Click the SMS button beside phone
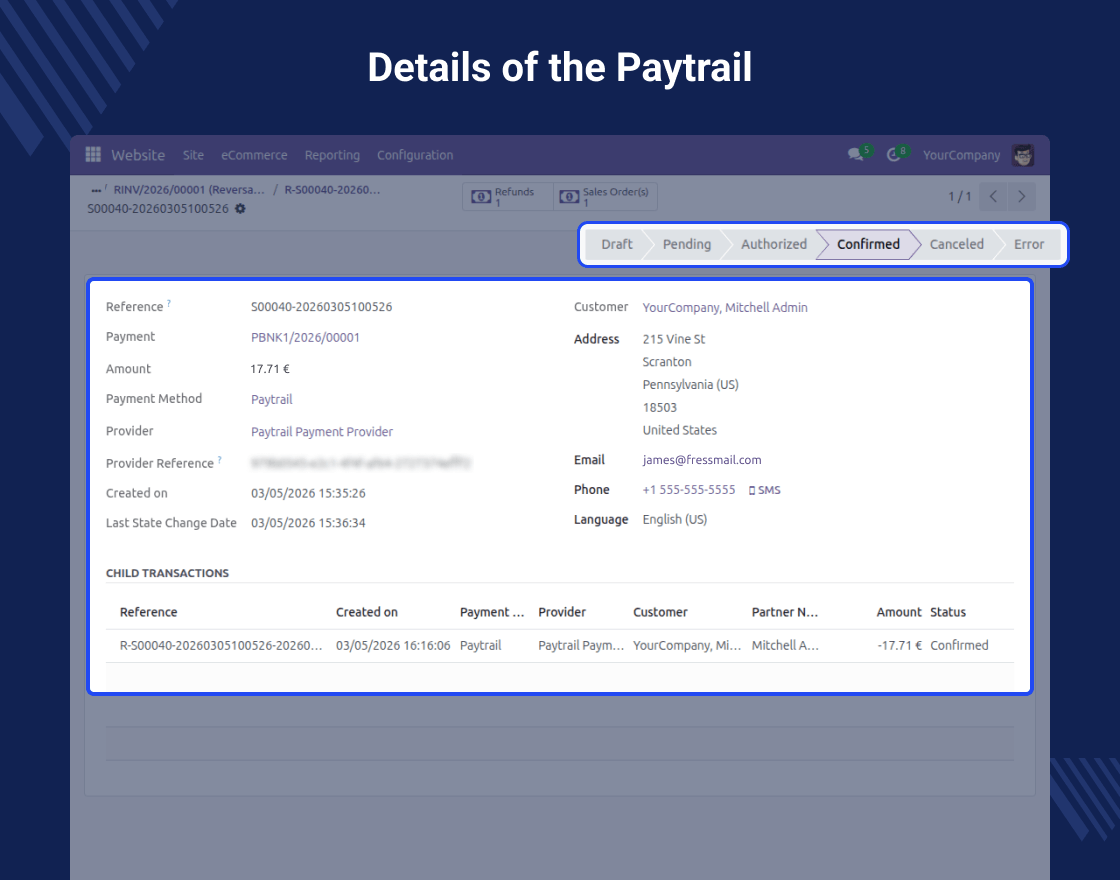 click(764, 490)
